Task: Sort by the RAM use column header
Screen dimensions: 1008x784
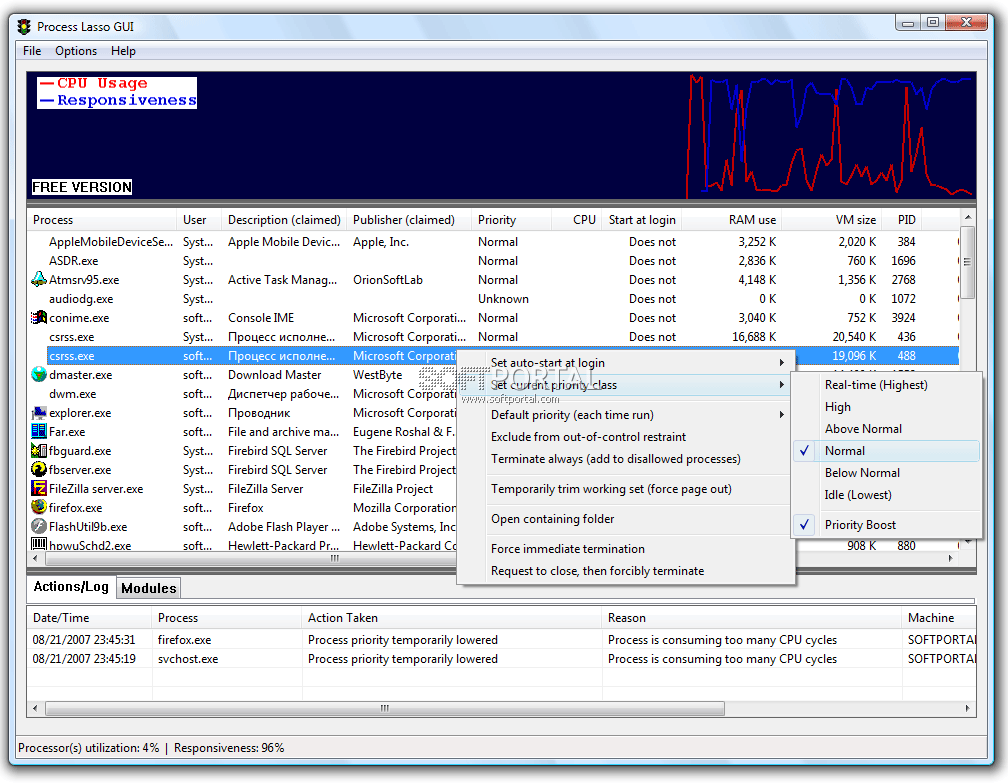Action: tap(732, 220)
